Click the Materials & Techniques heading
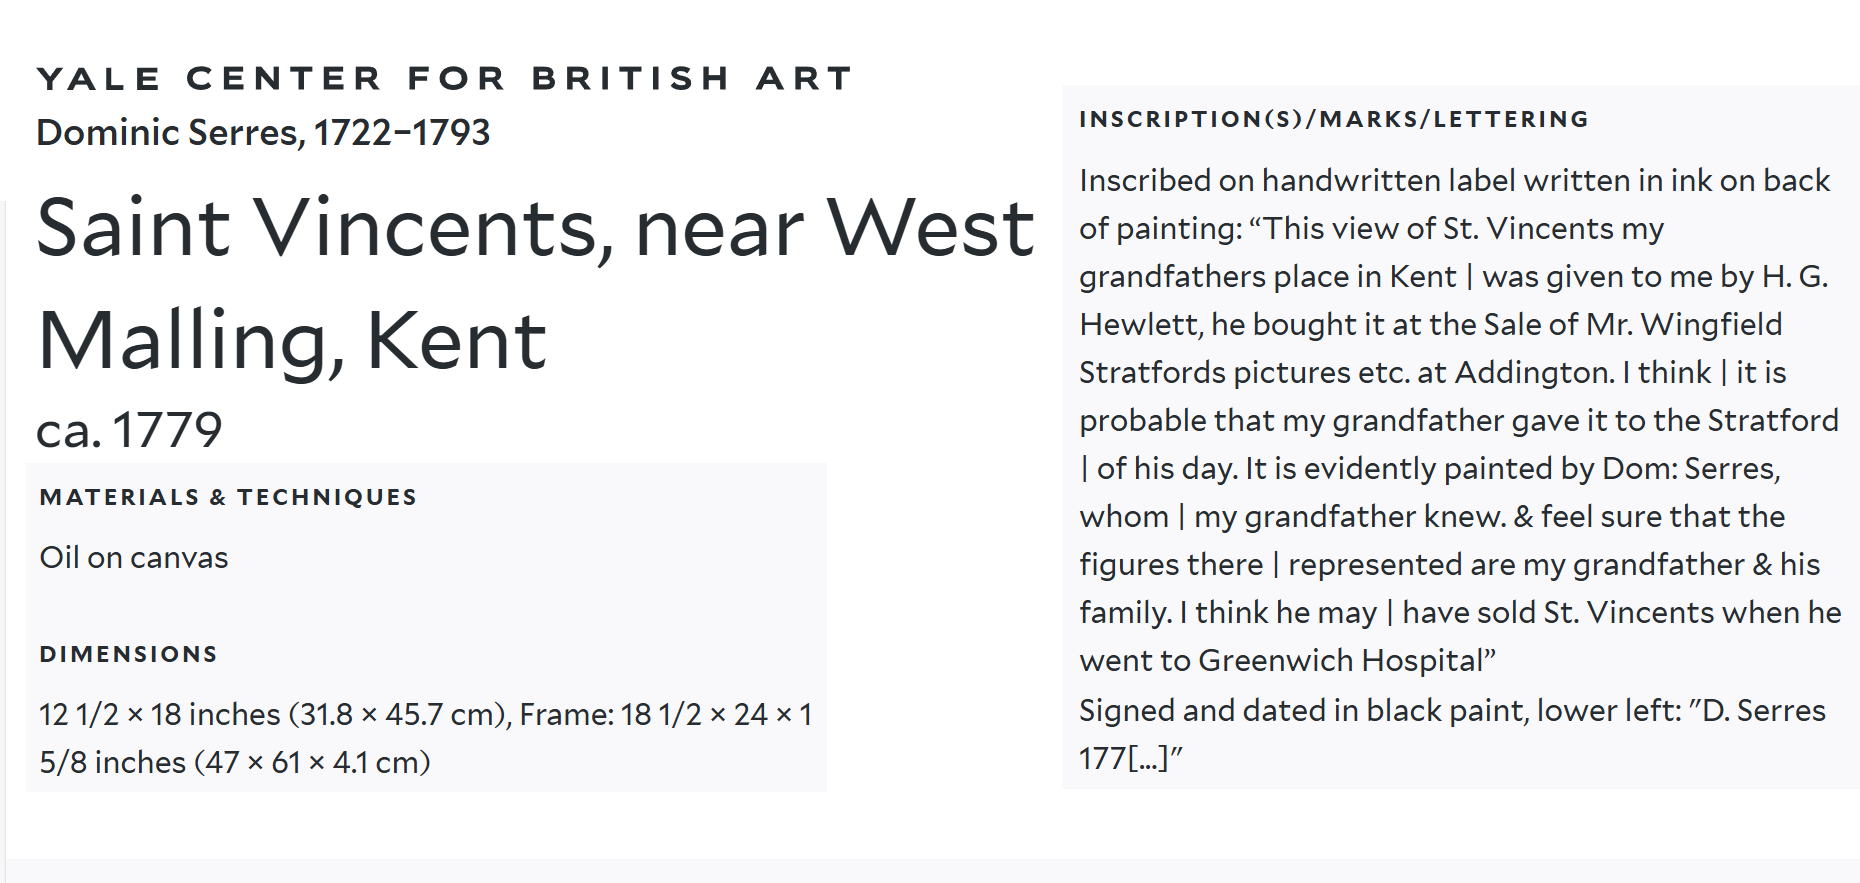1860x883 pixels. click(228, 497)
